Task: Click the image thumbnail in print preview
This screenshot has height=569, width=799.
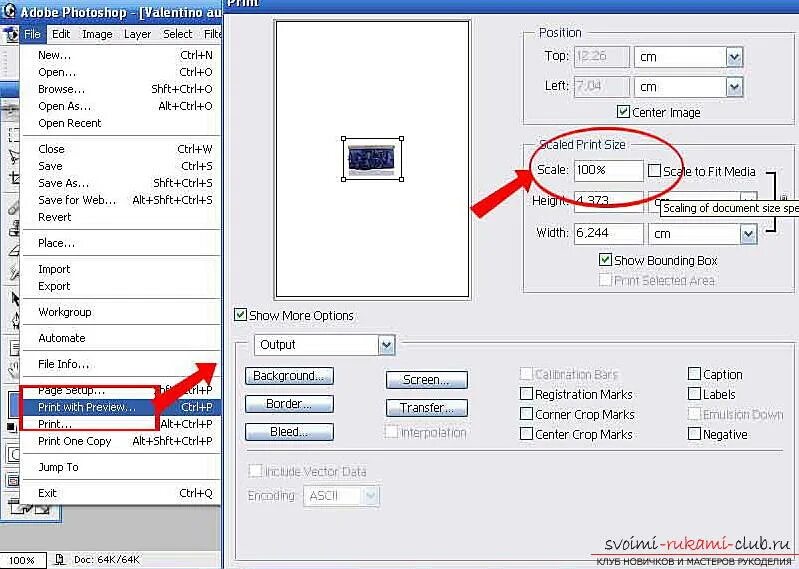Action: pos(371,158)
